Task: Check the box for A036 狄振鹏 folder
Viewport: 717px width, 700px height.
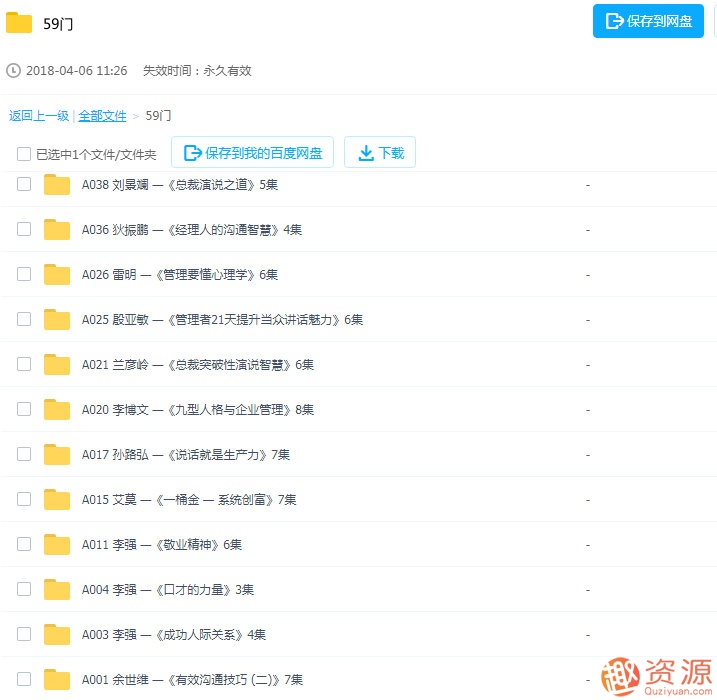Action: coord(24,229)
